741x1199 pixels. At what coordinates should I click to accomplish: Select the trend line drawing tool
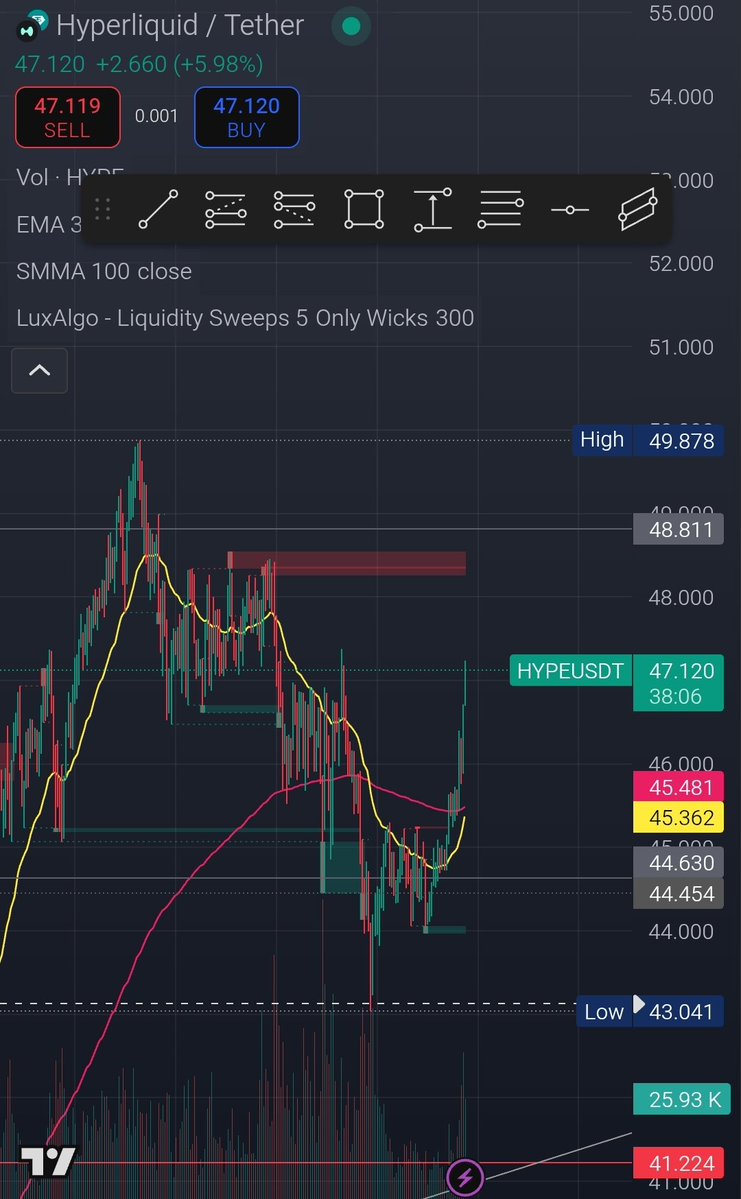point(158,209)
